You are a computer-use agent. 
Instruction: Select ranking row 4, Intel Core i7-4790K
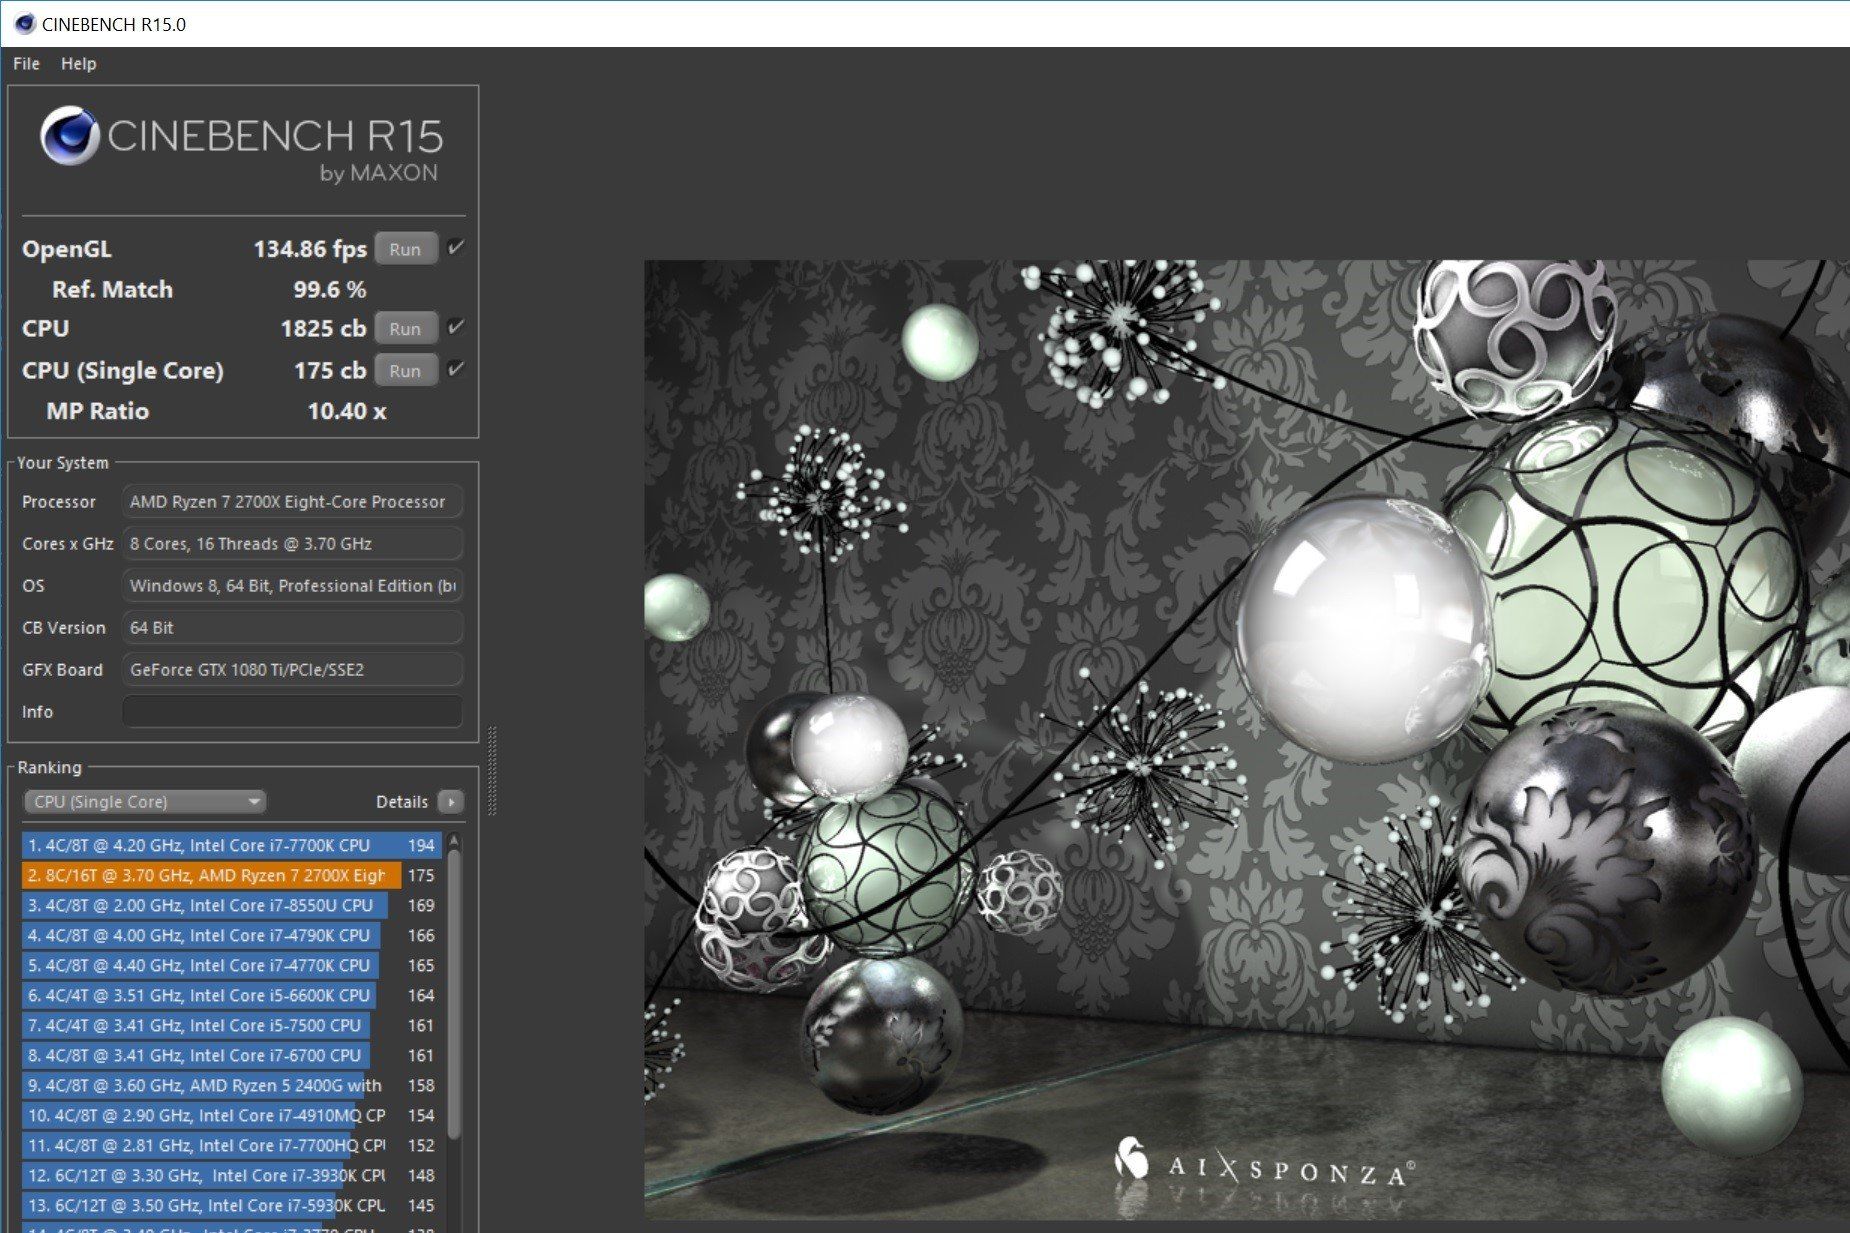pyautogui.click(x=232, y=935)
